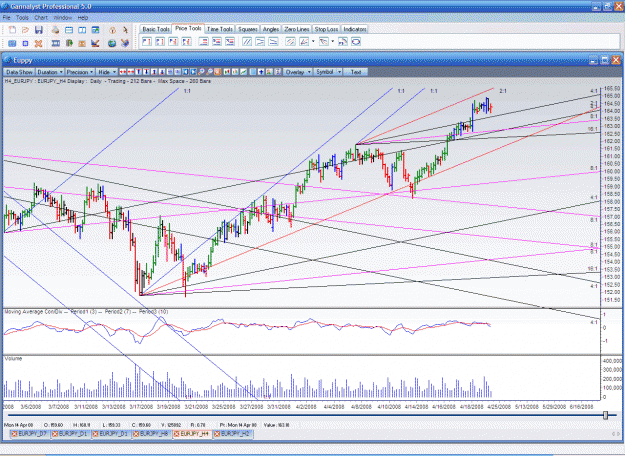Switch to the Zero Lines tab
The height and width of the screenshot is (456, 625).
coord(297,29)
